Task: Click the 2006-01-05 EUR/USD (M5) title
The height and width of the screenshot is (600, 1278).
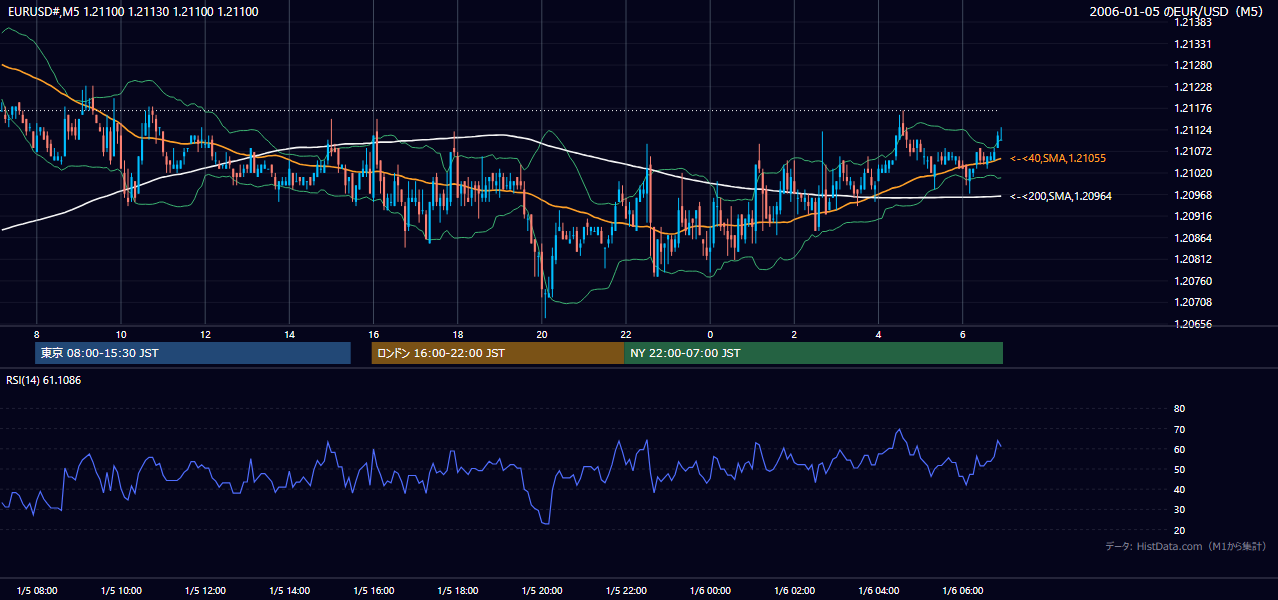Action: click(x=1177, y=12)
